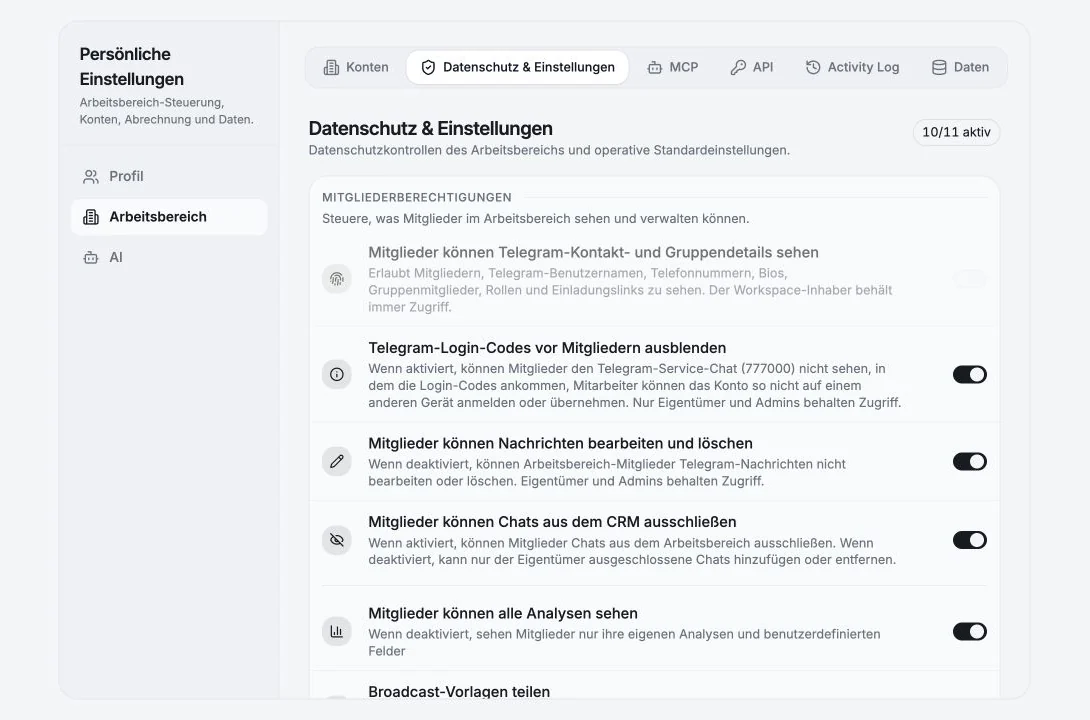Select the Datenschutz & Einstellungen tab
The height and width of the screenshot is (720, 1090).
517,67
